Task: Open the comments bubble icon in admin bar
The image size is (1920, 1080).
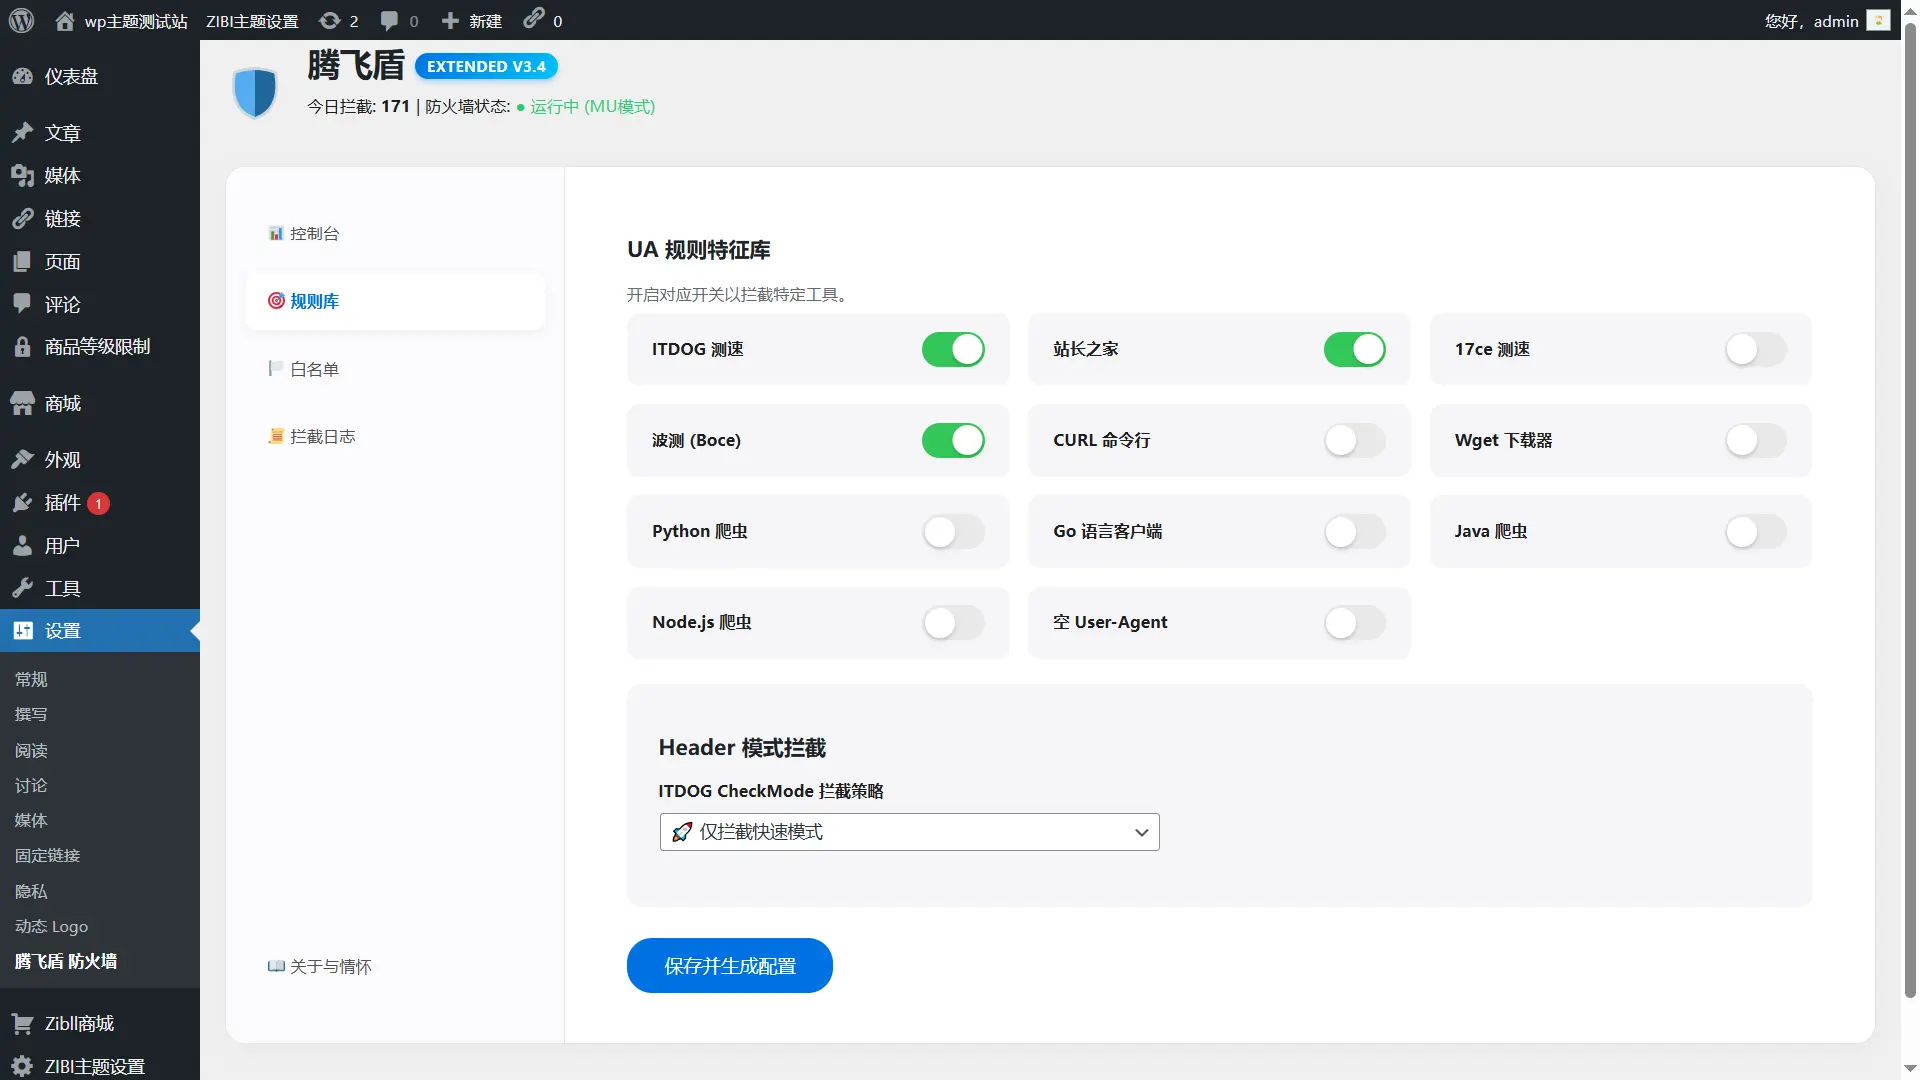Action: tap(390, 21)
